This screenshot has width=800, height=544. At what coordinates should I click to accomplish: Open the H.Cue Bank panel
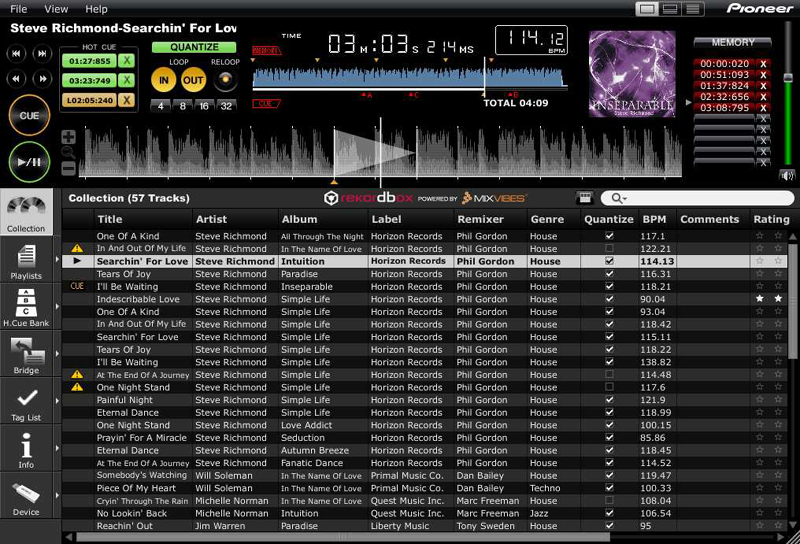click(27, 307)
